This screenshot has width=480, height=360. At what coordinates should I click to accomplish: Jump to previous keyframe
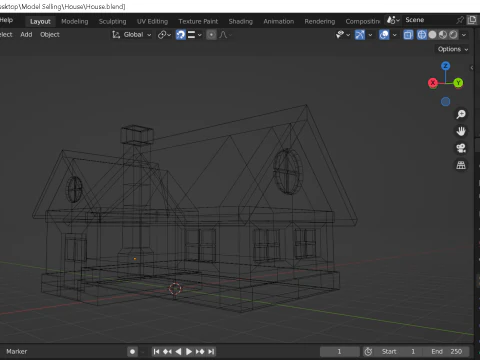click(x=167, y=351)
